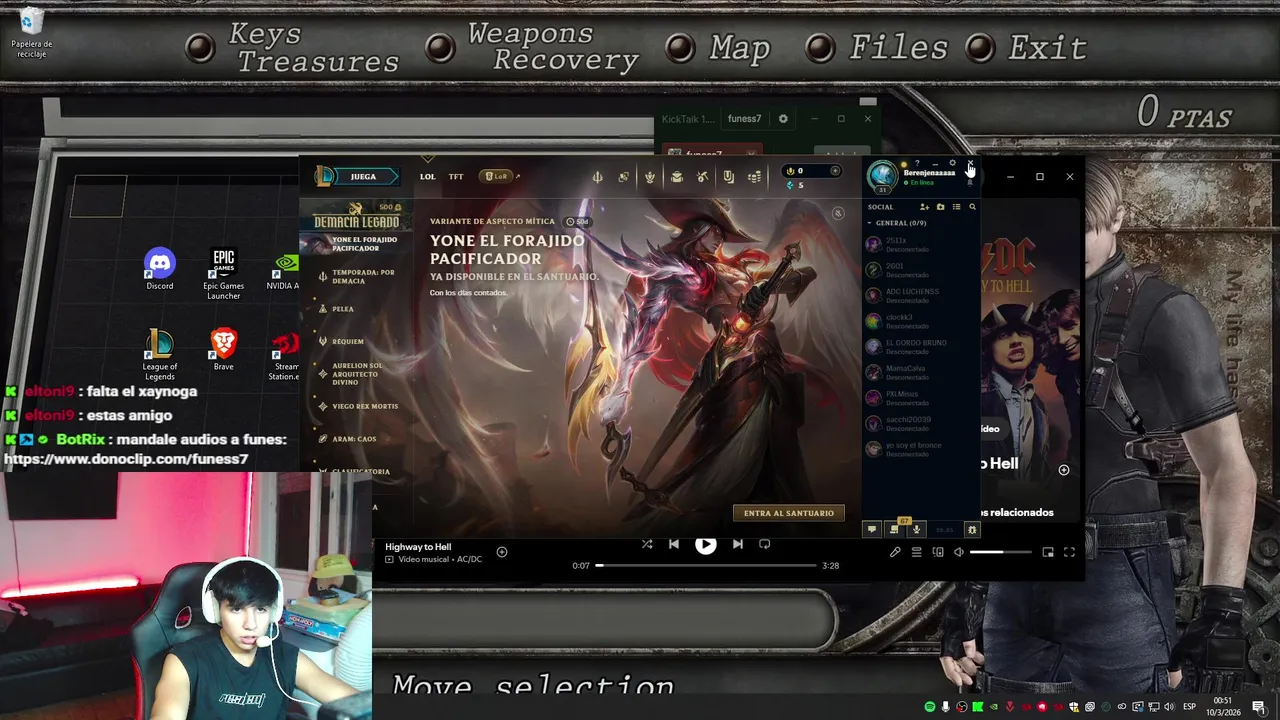
Task: Open League client help question mark
Action: click(x=917, y=163)
